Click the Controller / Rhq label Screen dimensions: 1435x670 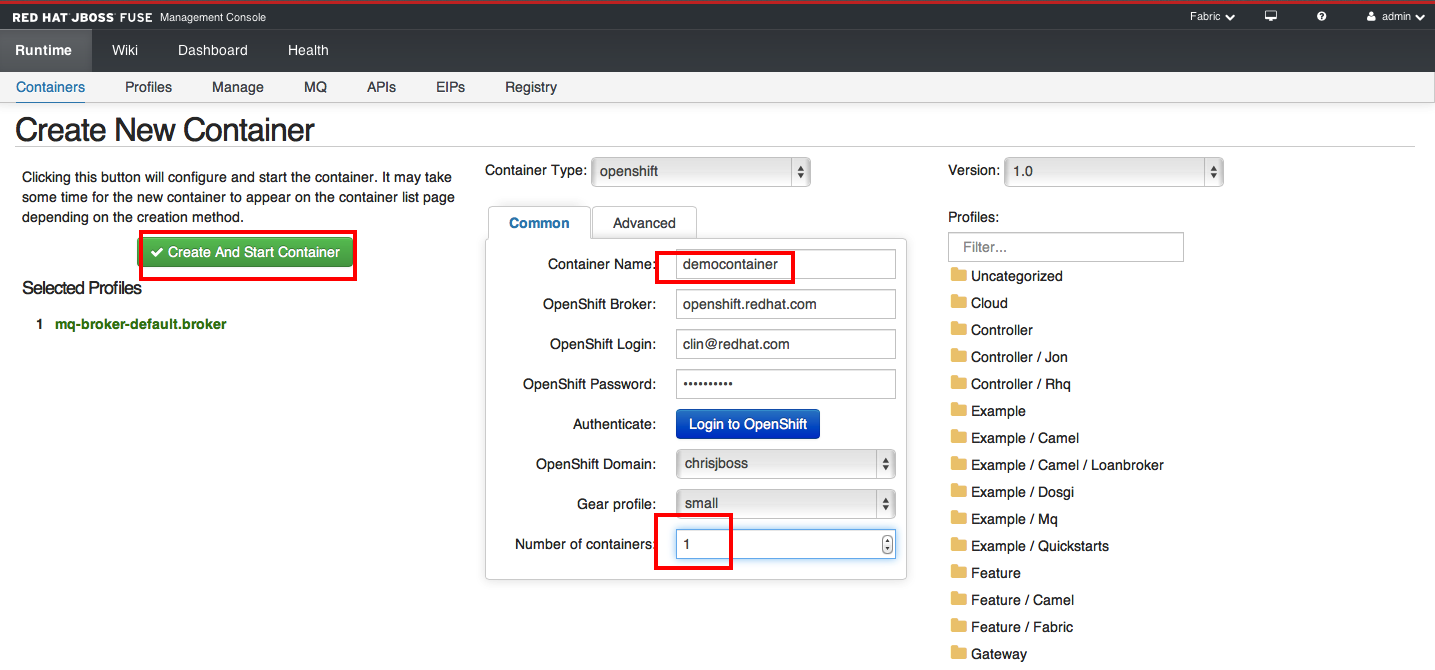(1021, 384)
